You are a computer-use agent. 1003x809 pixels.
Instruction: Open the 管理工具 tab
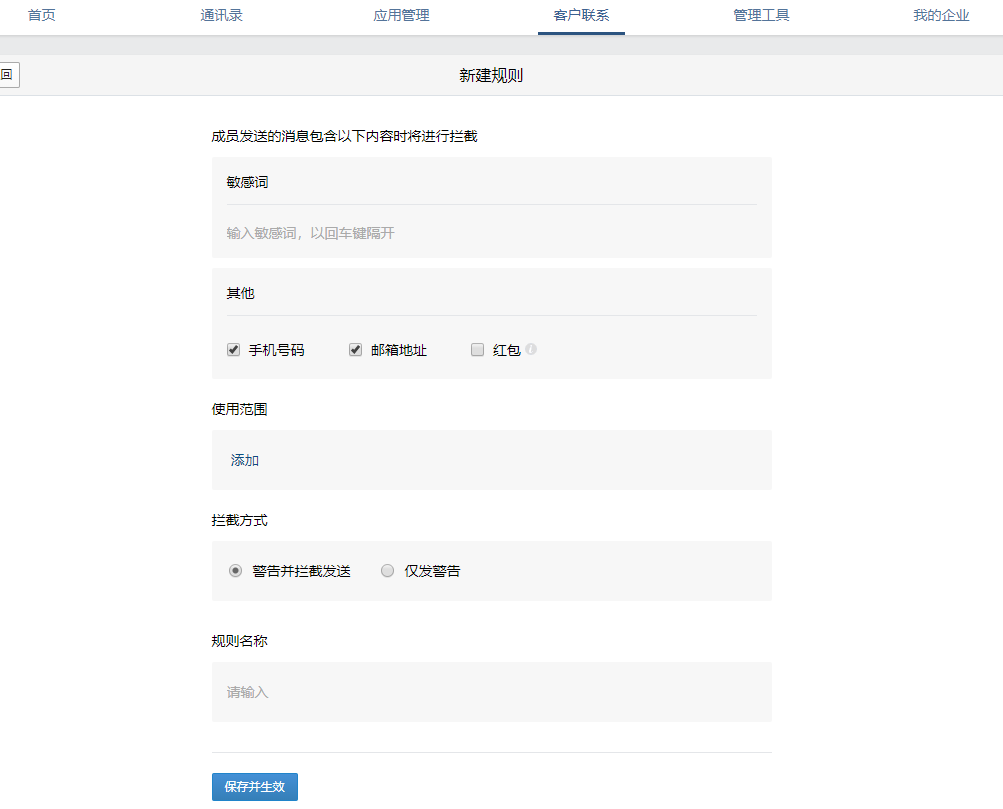pyautogui.click(x=761, y=16)
